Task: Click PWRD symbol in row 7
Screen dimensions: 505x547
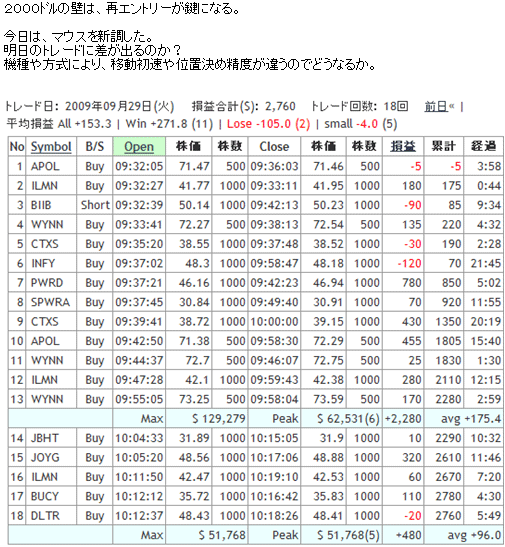Action: [x=47, y=283]
